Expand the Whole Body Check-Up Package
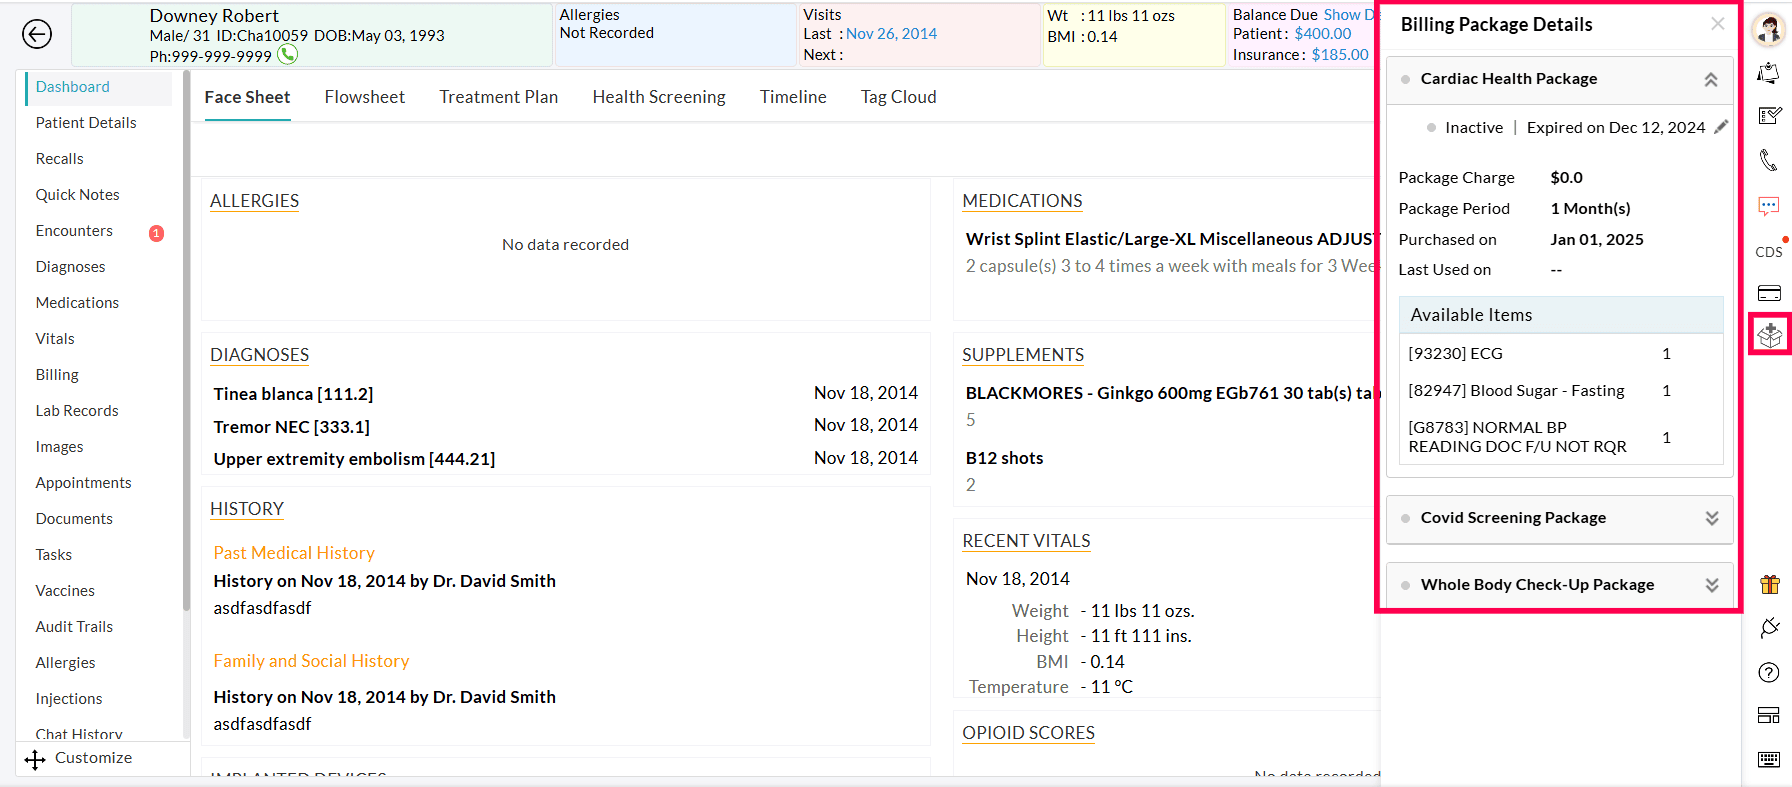This screenshot has height=787, width=1792. point(1711,585)
